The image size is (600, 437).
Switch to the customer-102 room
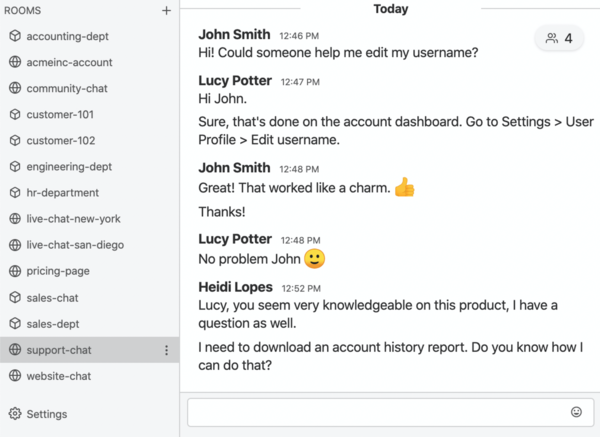(60, 140)
